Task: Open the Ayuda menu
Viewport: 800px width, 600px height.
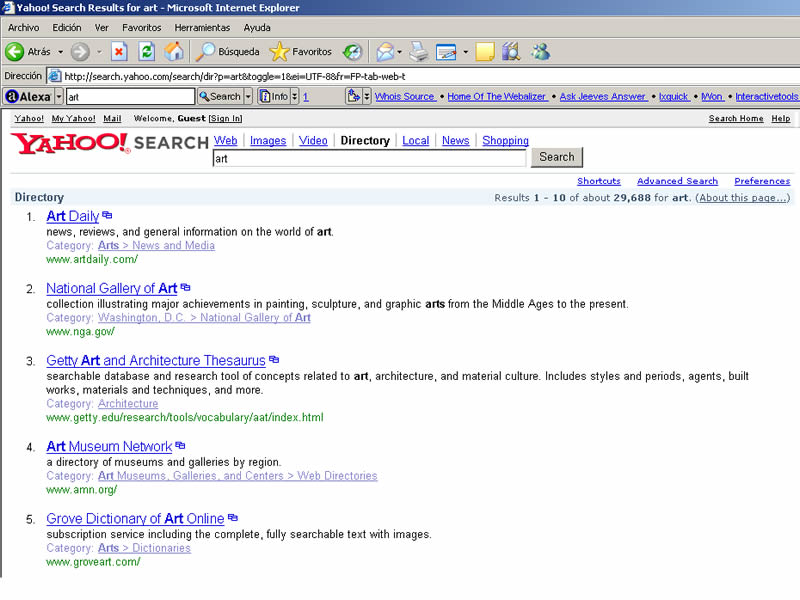Action: pos(257,28)
